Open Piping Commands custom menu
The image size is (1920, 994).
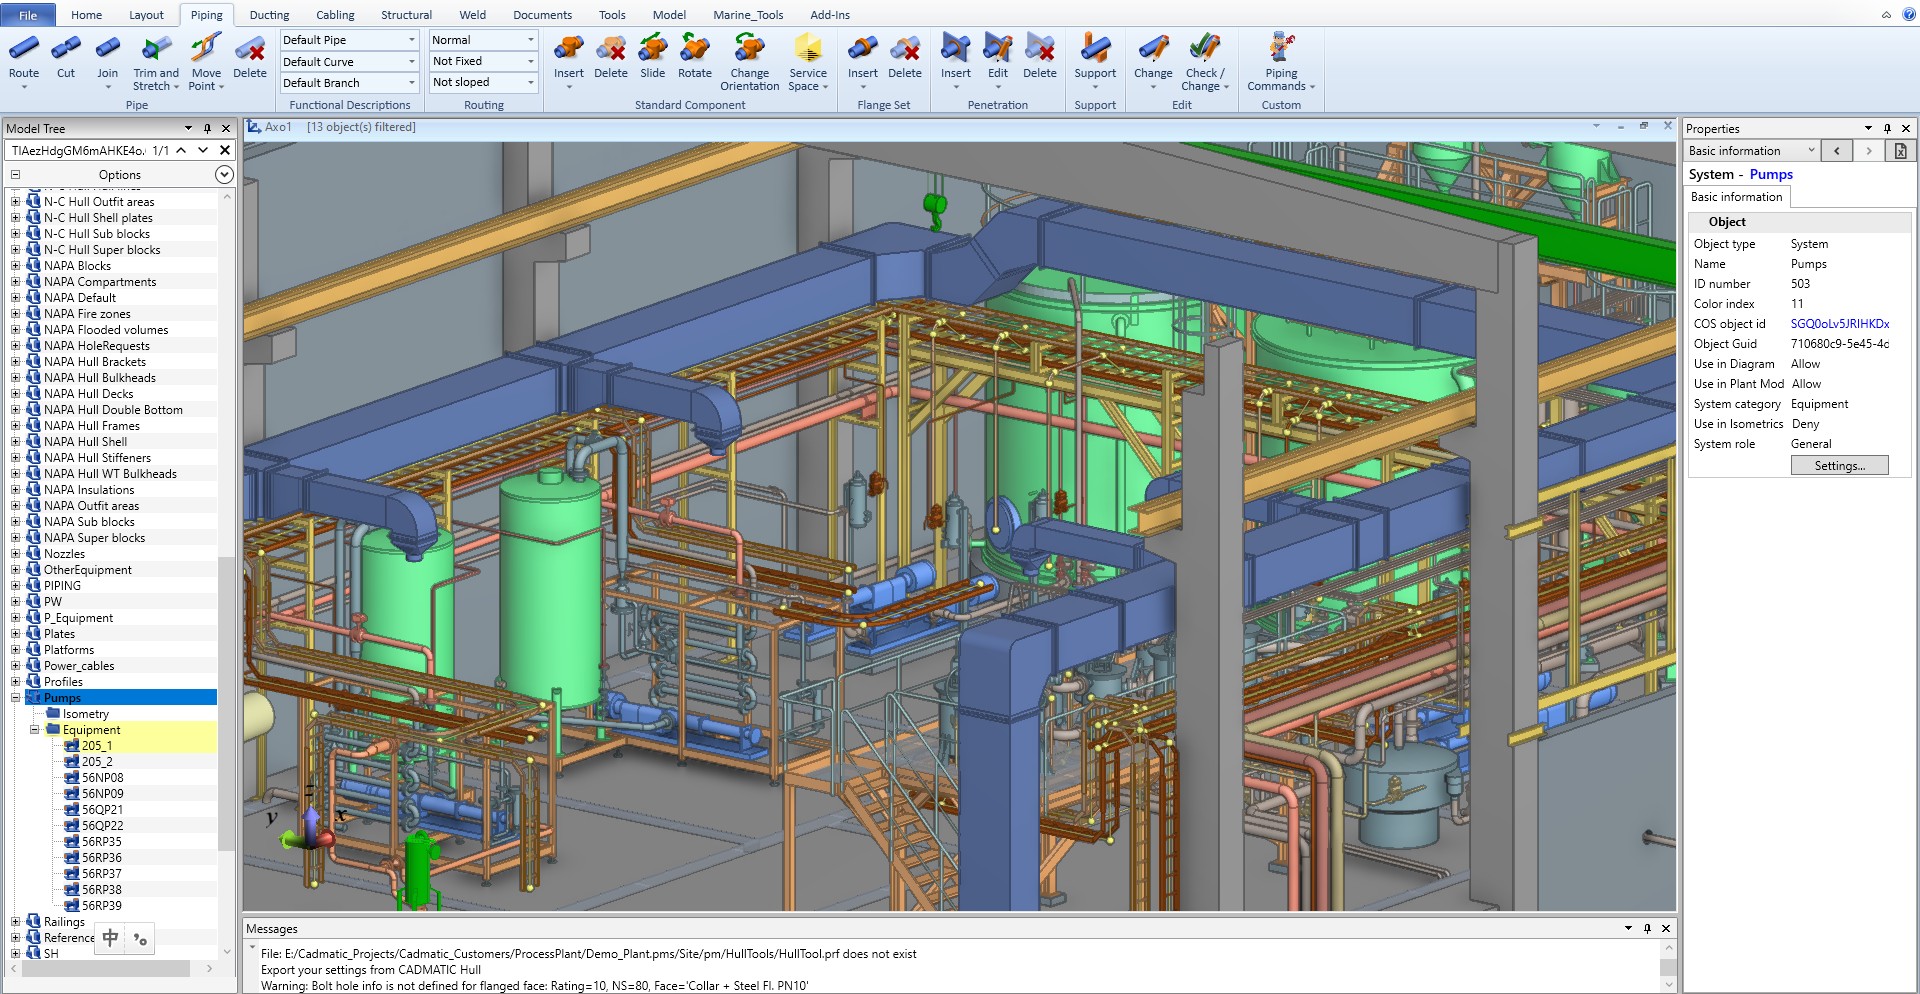1281,62
